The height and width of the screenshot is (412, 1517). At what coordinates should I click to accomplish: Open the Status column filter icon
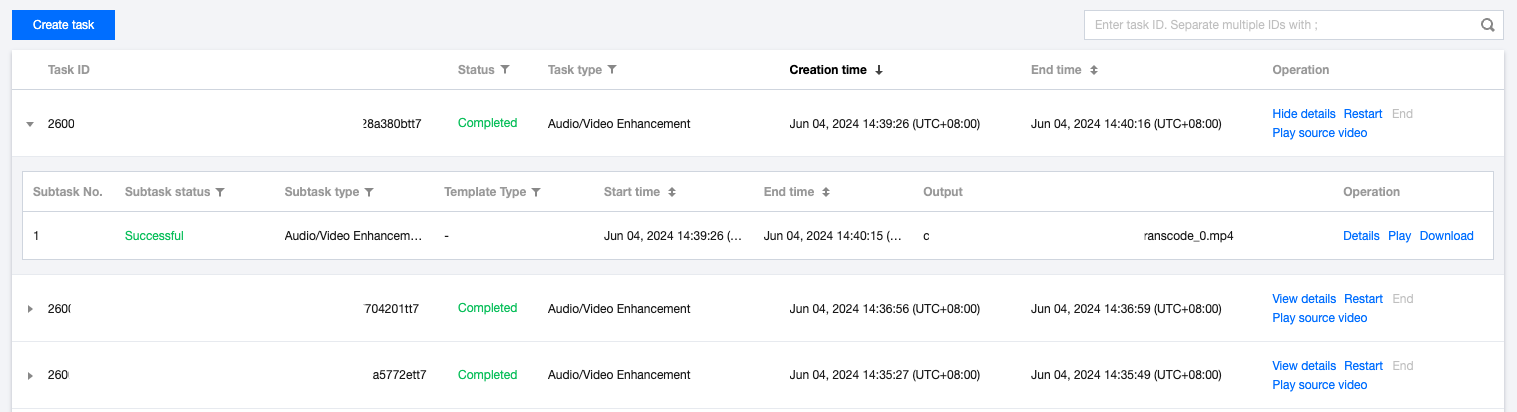pos(505,70)
